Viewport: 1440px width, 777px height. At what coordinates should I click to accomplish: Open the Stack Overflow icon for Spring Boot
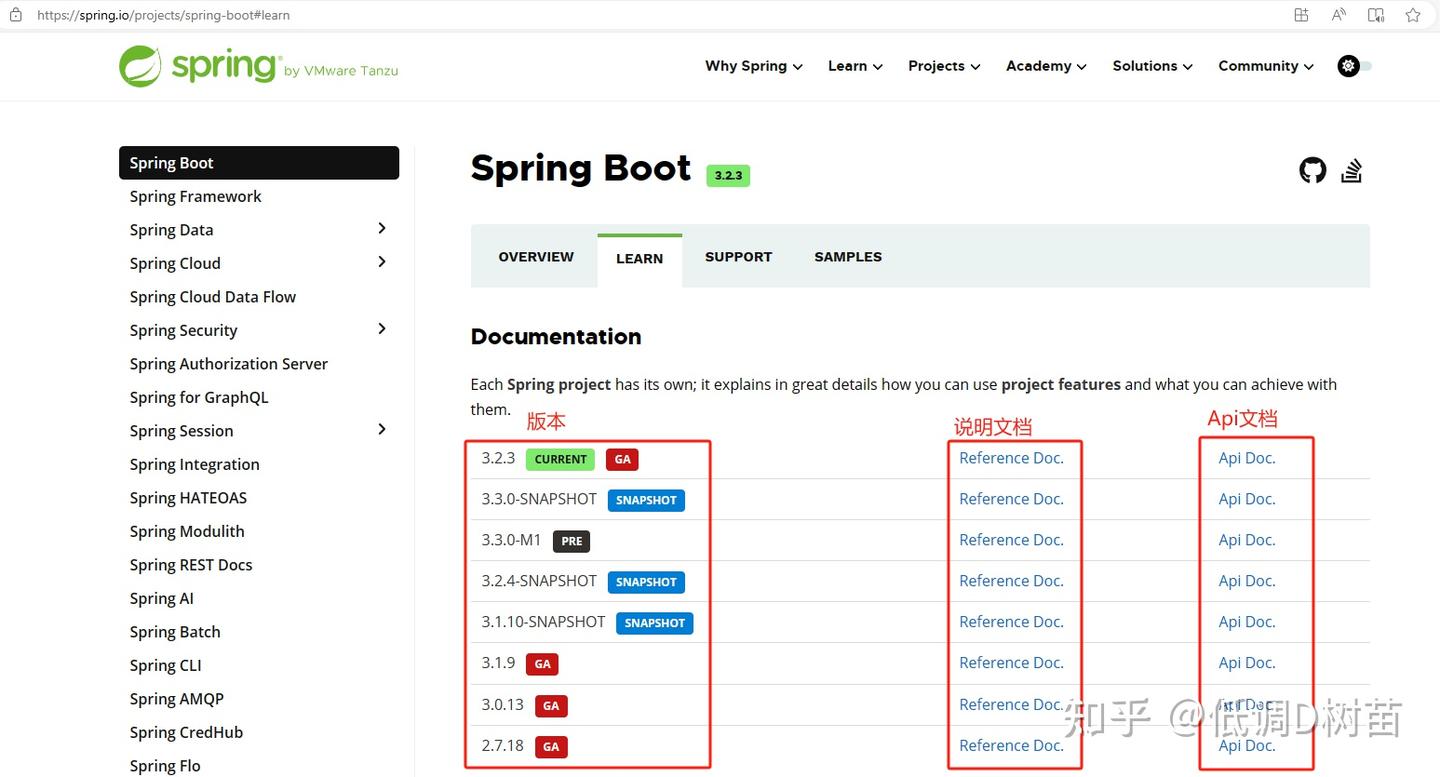coord(1351,170)
